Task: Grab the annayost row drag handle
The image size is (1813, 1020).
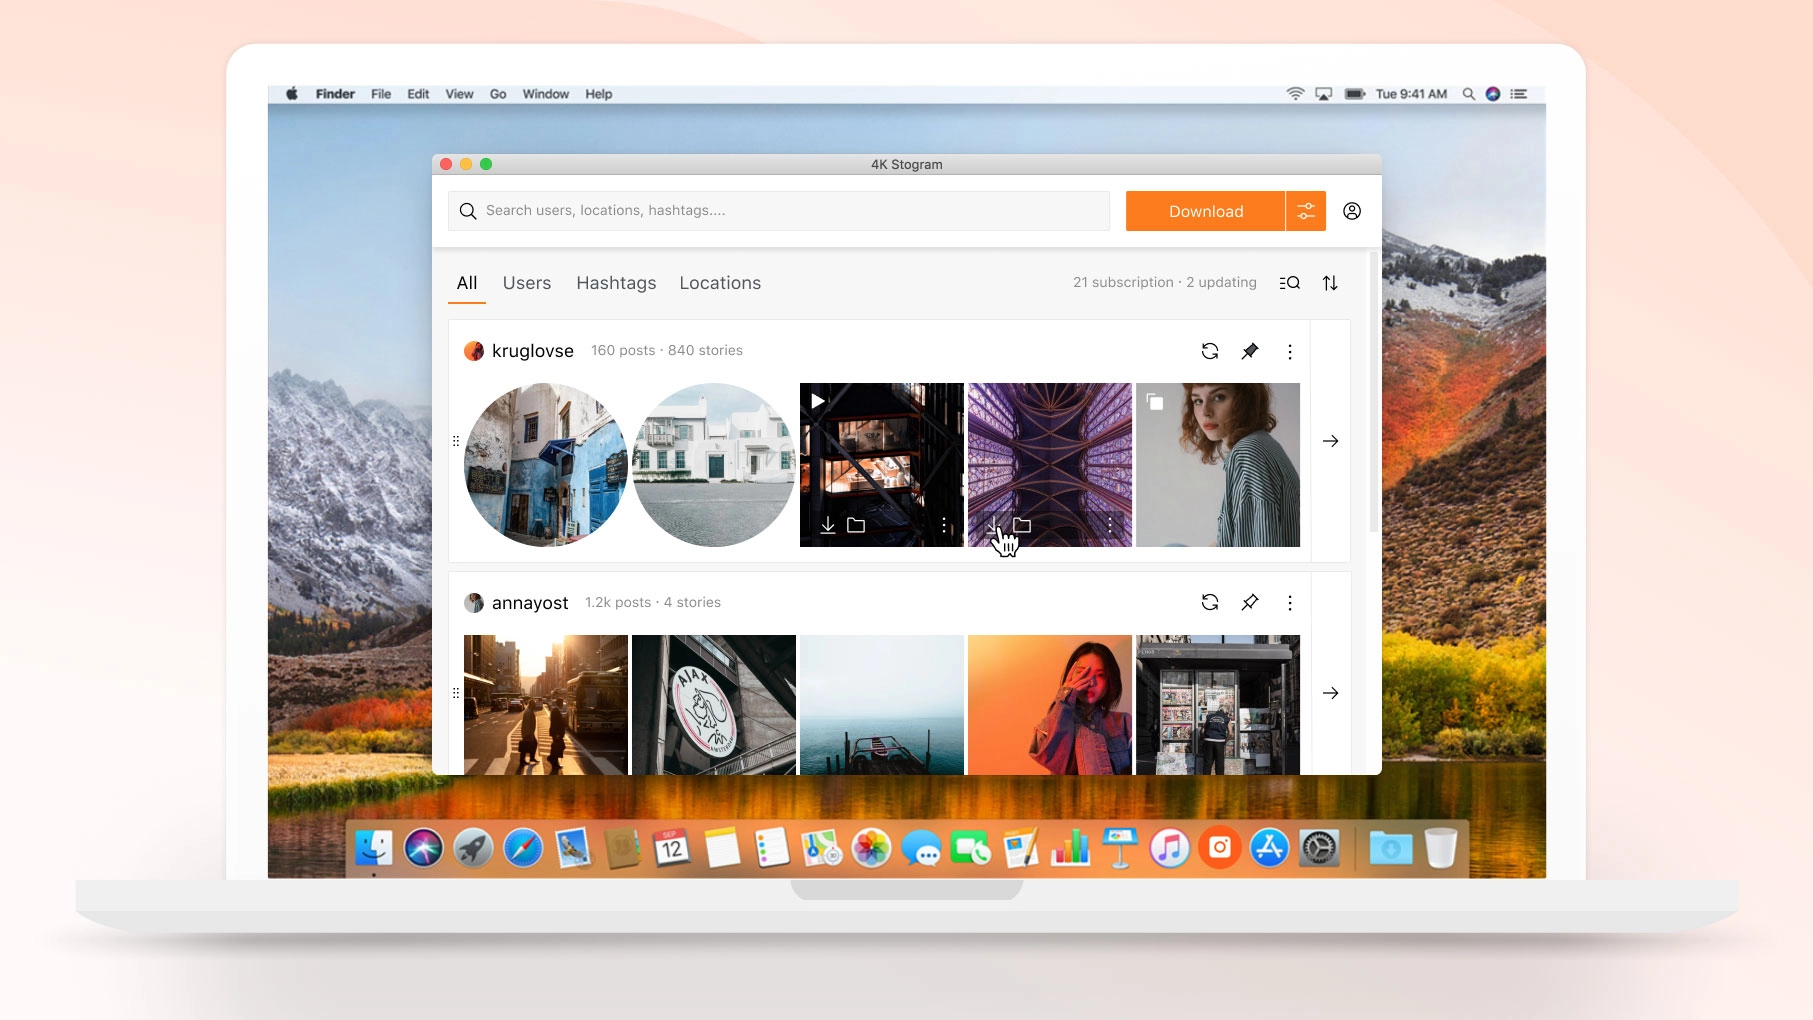Action: (456, 693)
